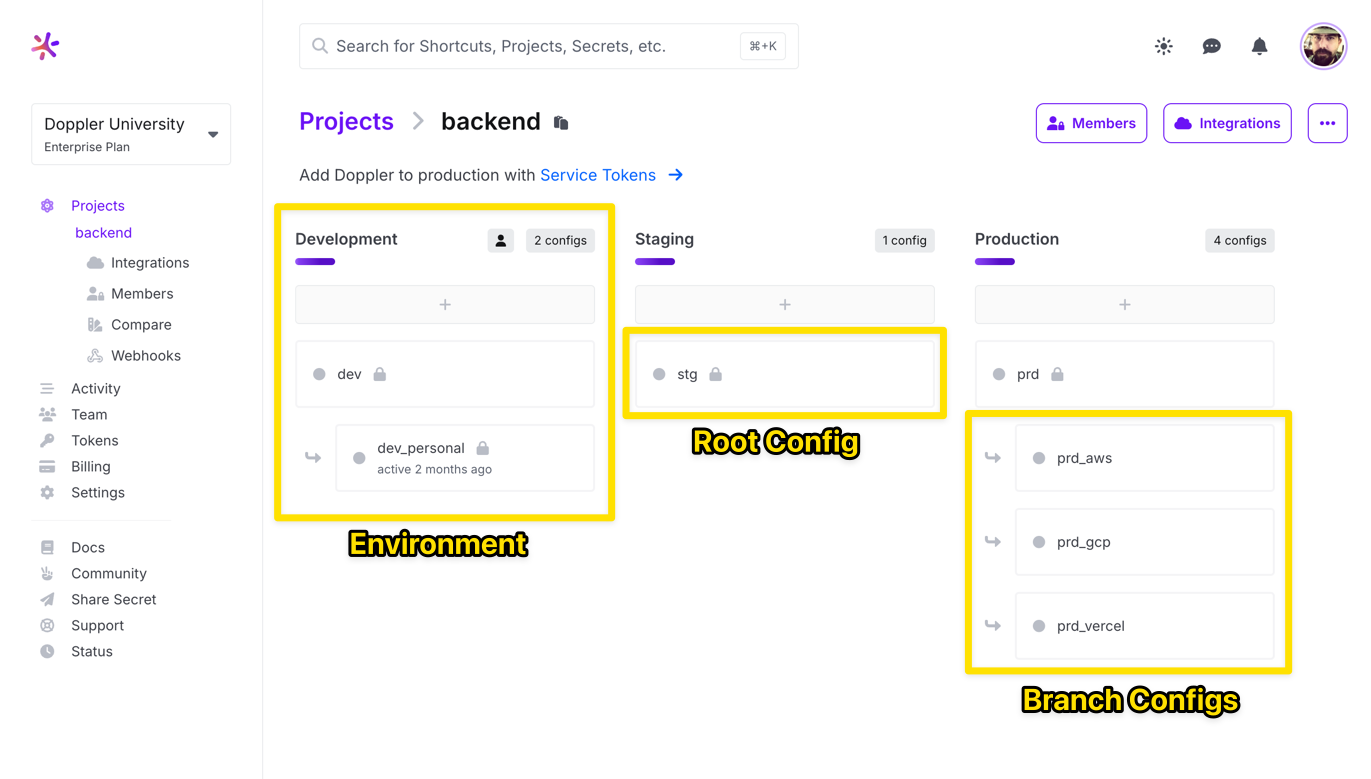Screen dimensions: 1371x779
Task: Open Compare in the sidebar
Action: [141, 325]
